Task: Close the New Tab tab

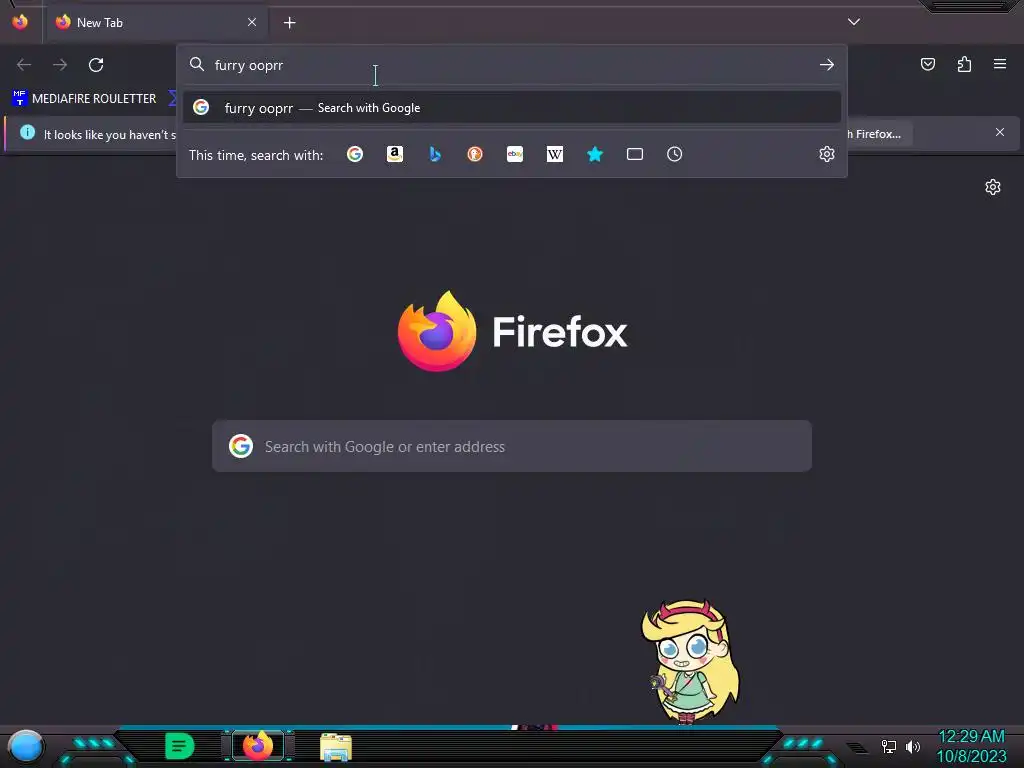Action: (x=252, y=22)
